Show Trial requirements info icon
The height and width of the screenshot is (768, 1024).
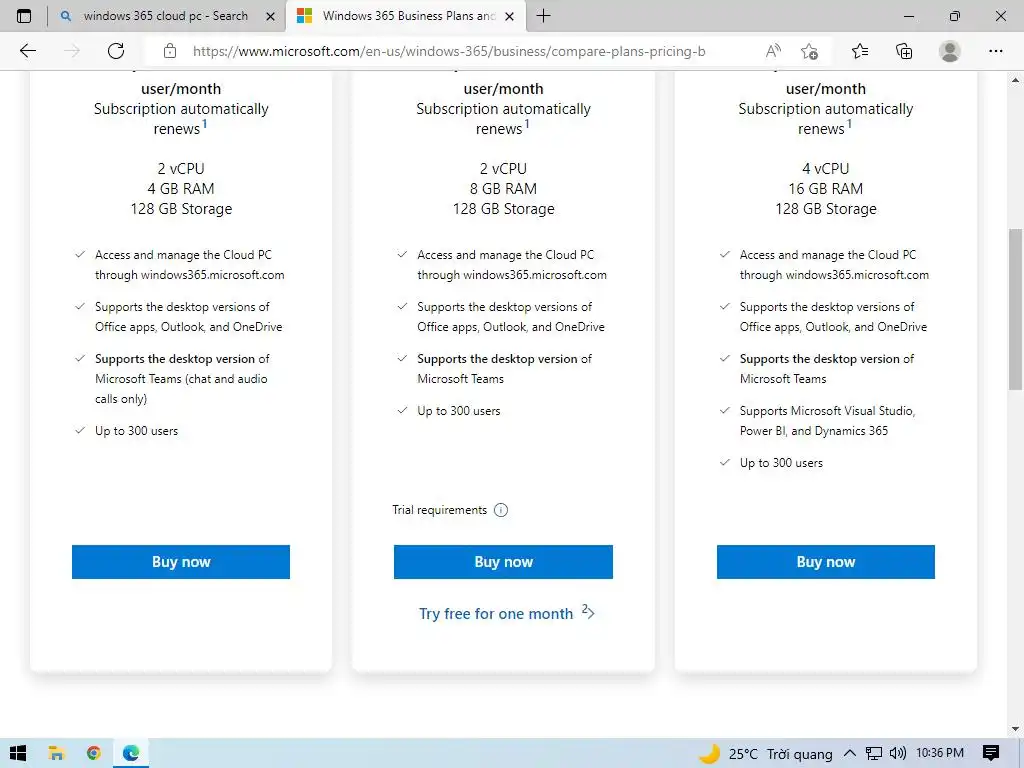[501, 510]
